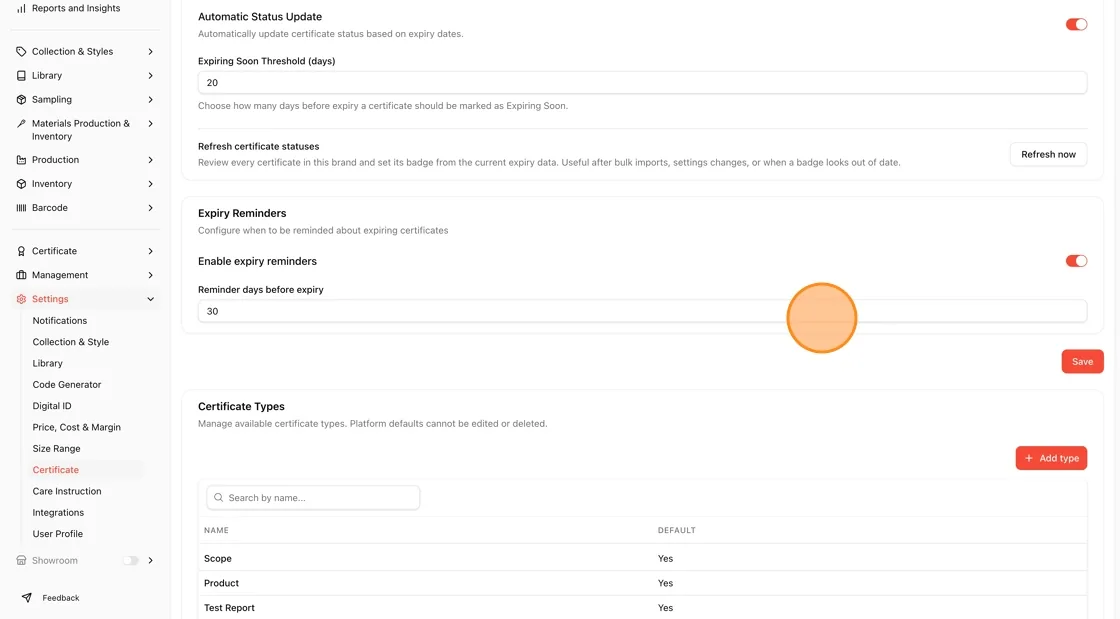Click the Feedback paper plane icon
The image size is (1120, 619).
point(26,598)
